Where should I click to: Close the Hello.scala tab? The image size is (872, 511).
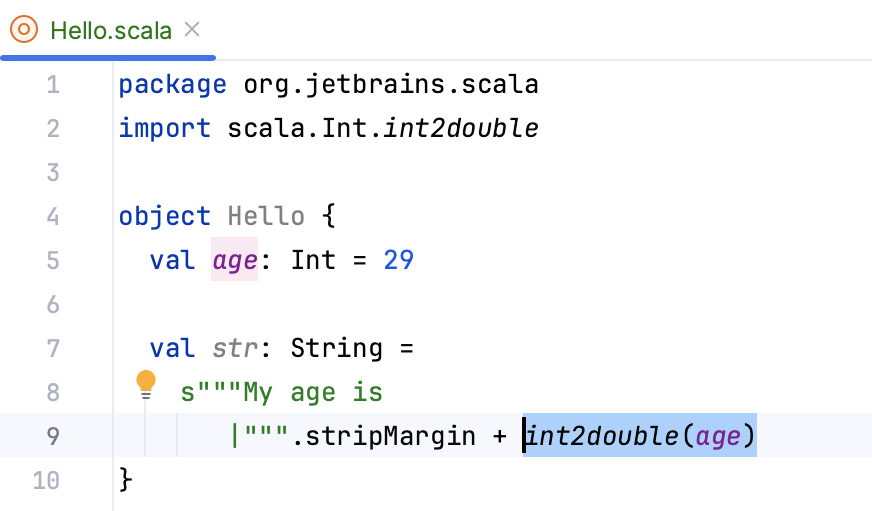click(x=194, y=29)
